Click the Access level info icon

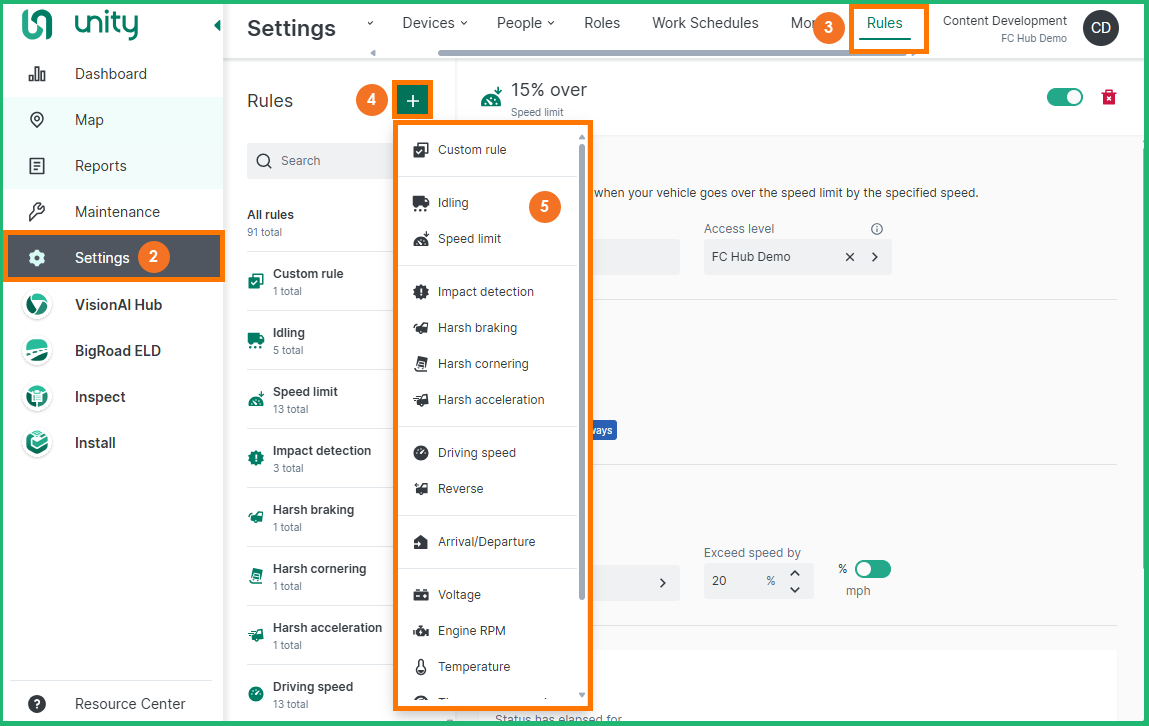[877, 229]
